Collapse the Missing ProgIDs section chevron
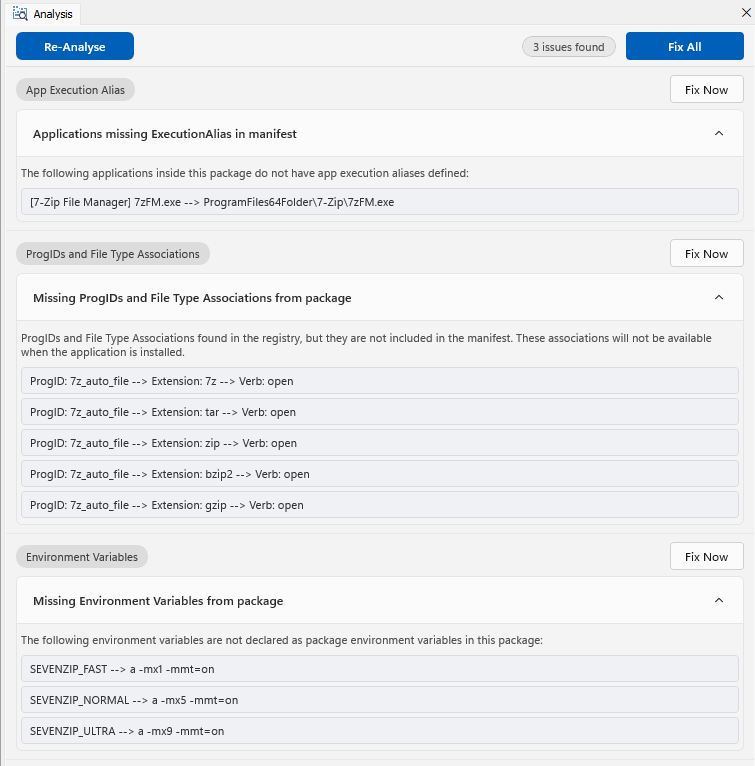Viewport: 755px width, 766px height. 719,298
